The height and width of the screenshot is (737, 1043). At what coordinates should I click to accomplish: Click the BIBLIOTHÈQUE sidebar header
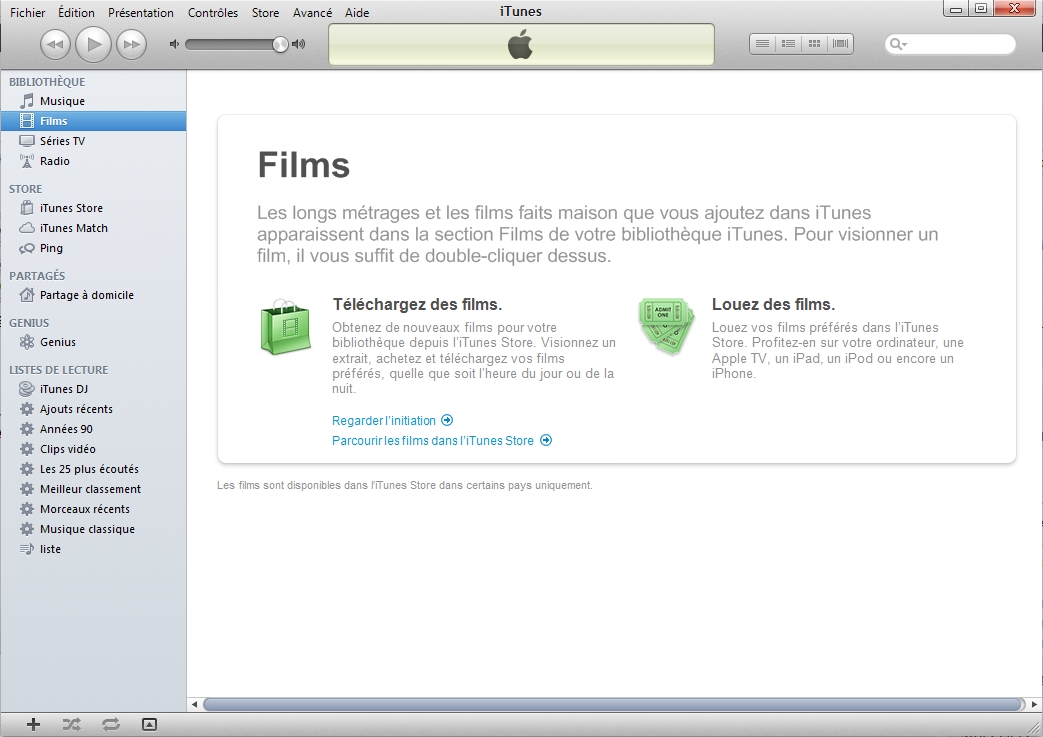coord(47,82)
